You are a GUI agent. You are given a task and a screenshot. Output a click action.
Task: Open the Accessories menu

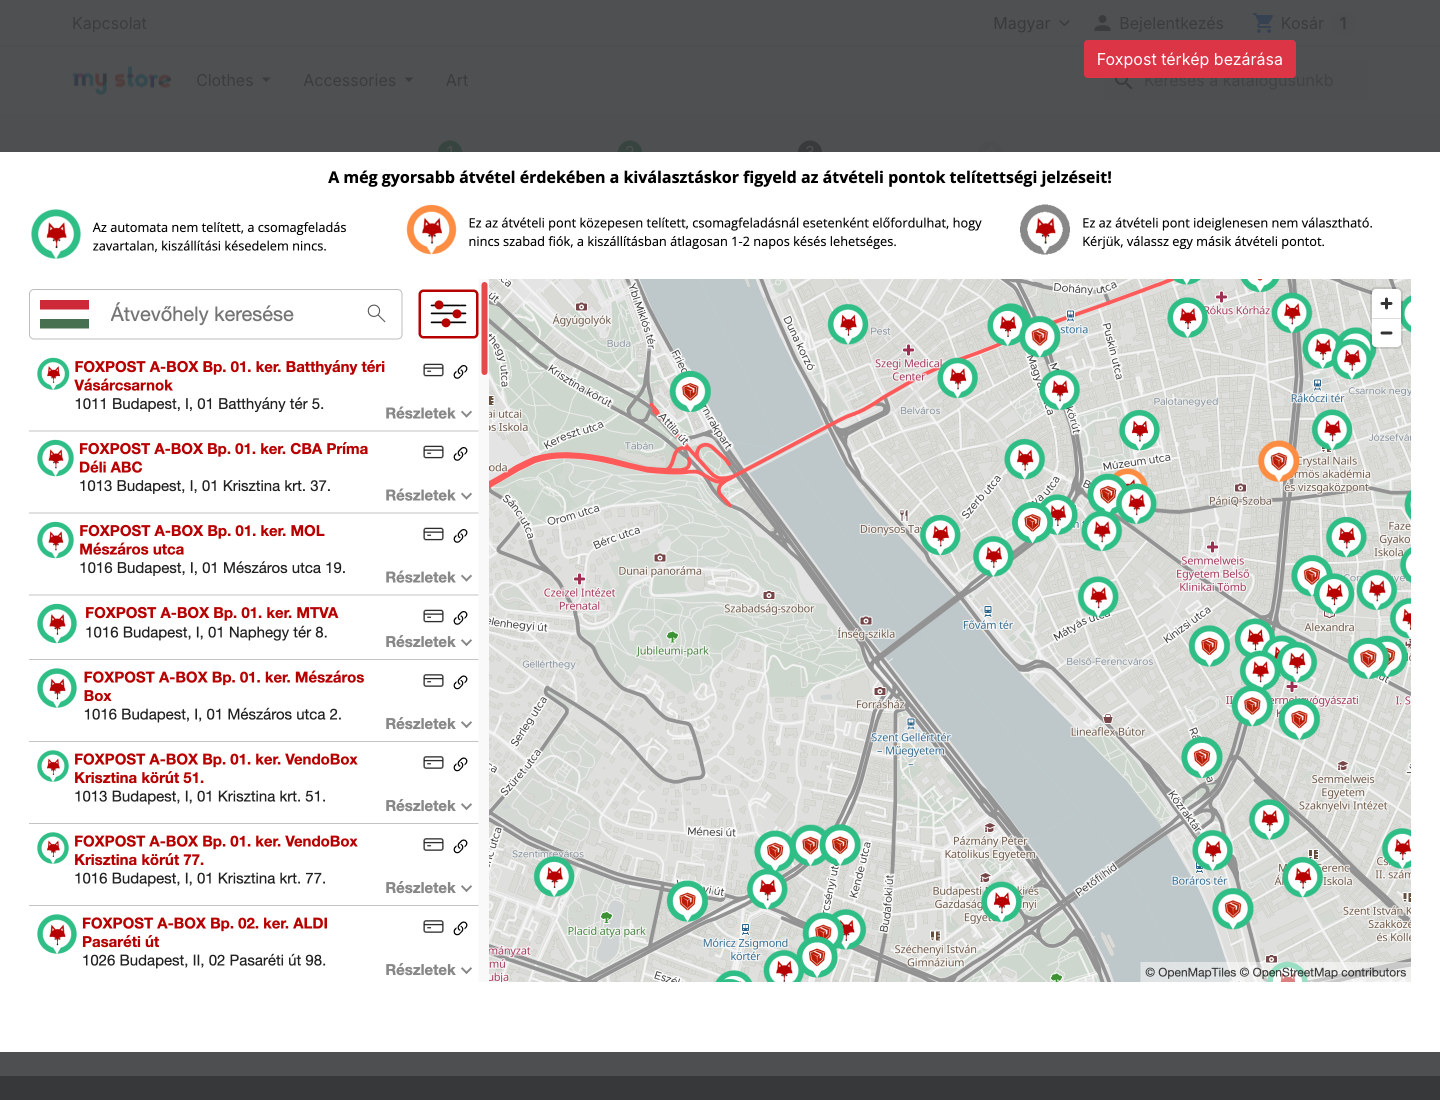tap(358, 80)
